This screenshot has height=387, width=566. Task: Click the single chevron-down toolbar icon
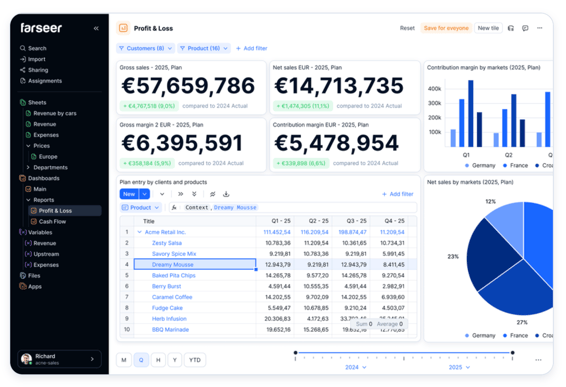[x=162, y=194]
